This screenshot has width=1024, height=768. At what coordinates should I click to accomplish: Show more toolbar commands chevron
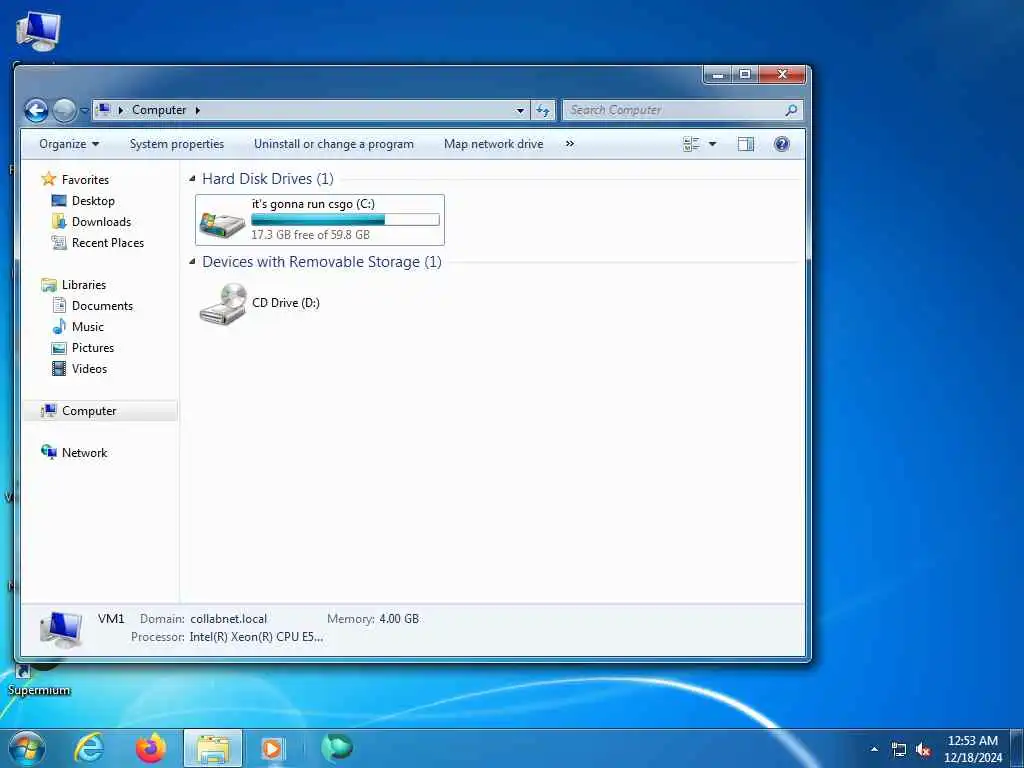point(570,144)
